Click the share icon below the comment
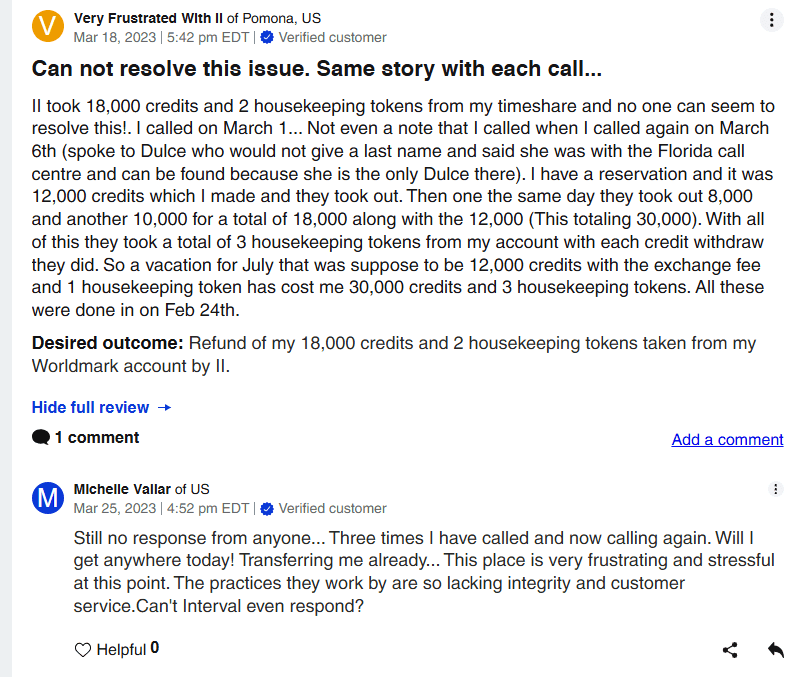 (730, 650)
